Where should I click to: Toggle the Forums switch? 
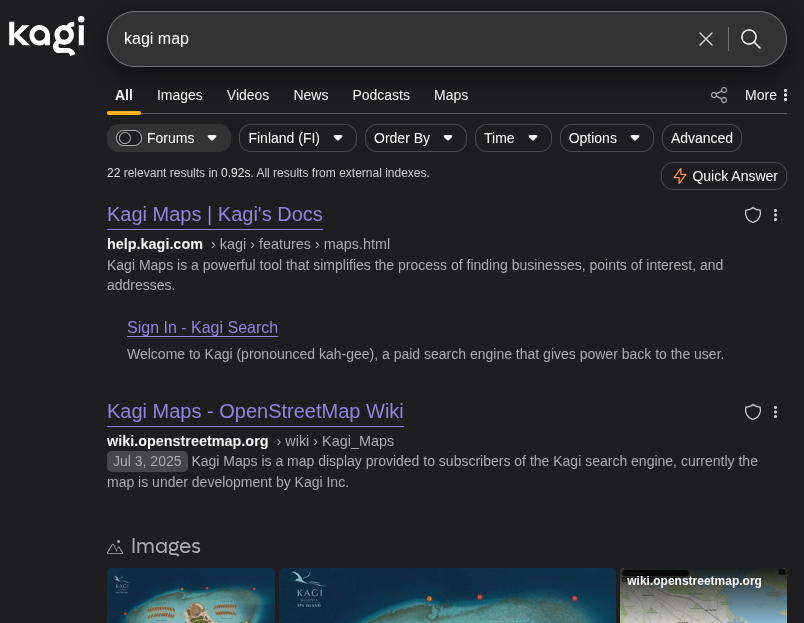point(129,138)
